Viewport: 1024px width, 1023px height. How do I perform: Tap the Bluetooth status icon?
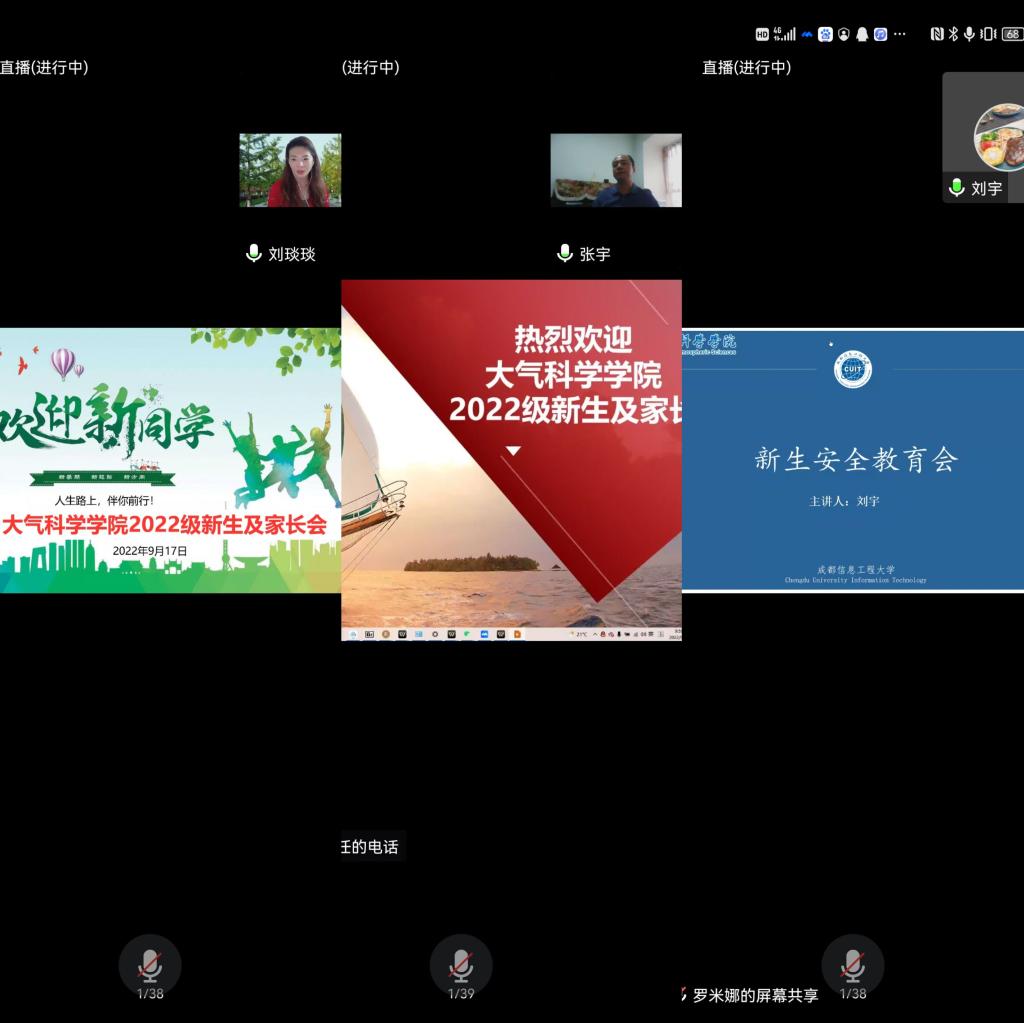[953, 34]
